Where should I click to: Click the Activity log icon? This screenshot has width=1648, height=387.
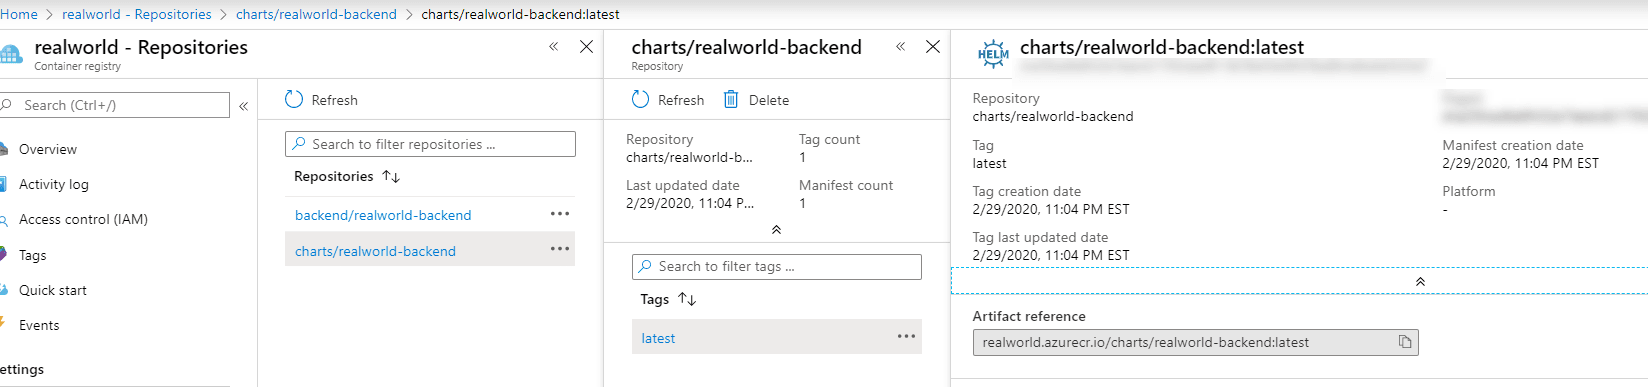pos(4,184)
